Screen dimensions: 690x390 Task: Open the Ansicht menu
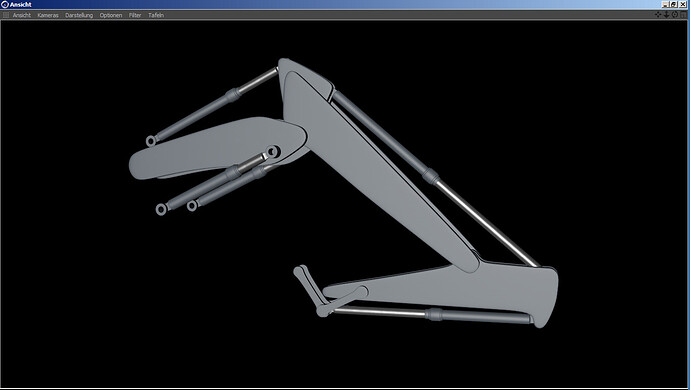(x=22, y=15)
